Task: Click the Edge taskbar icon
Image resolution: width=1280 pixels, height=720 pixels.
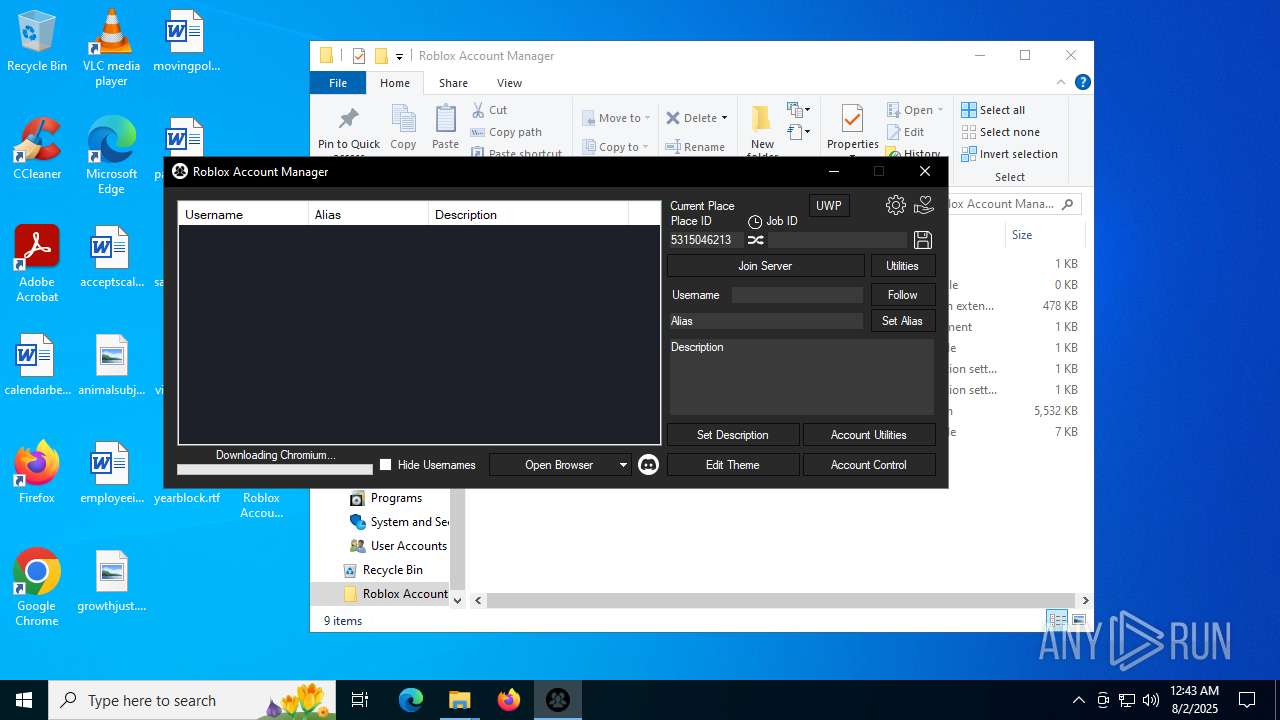Action: click(411, 700)
